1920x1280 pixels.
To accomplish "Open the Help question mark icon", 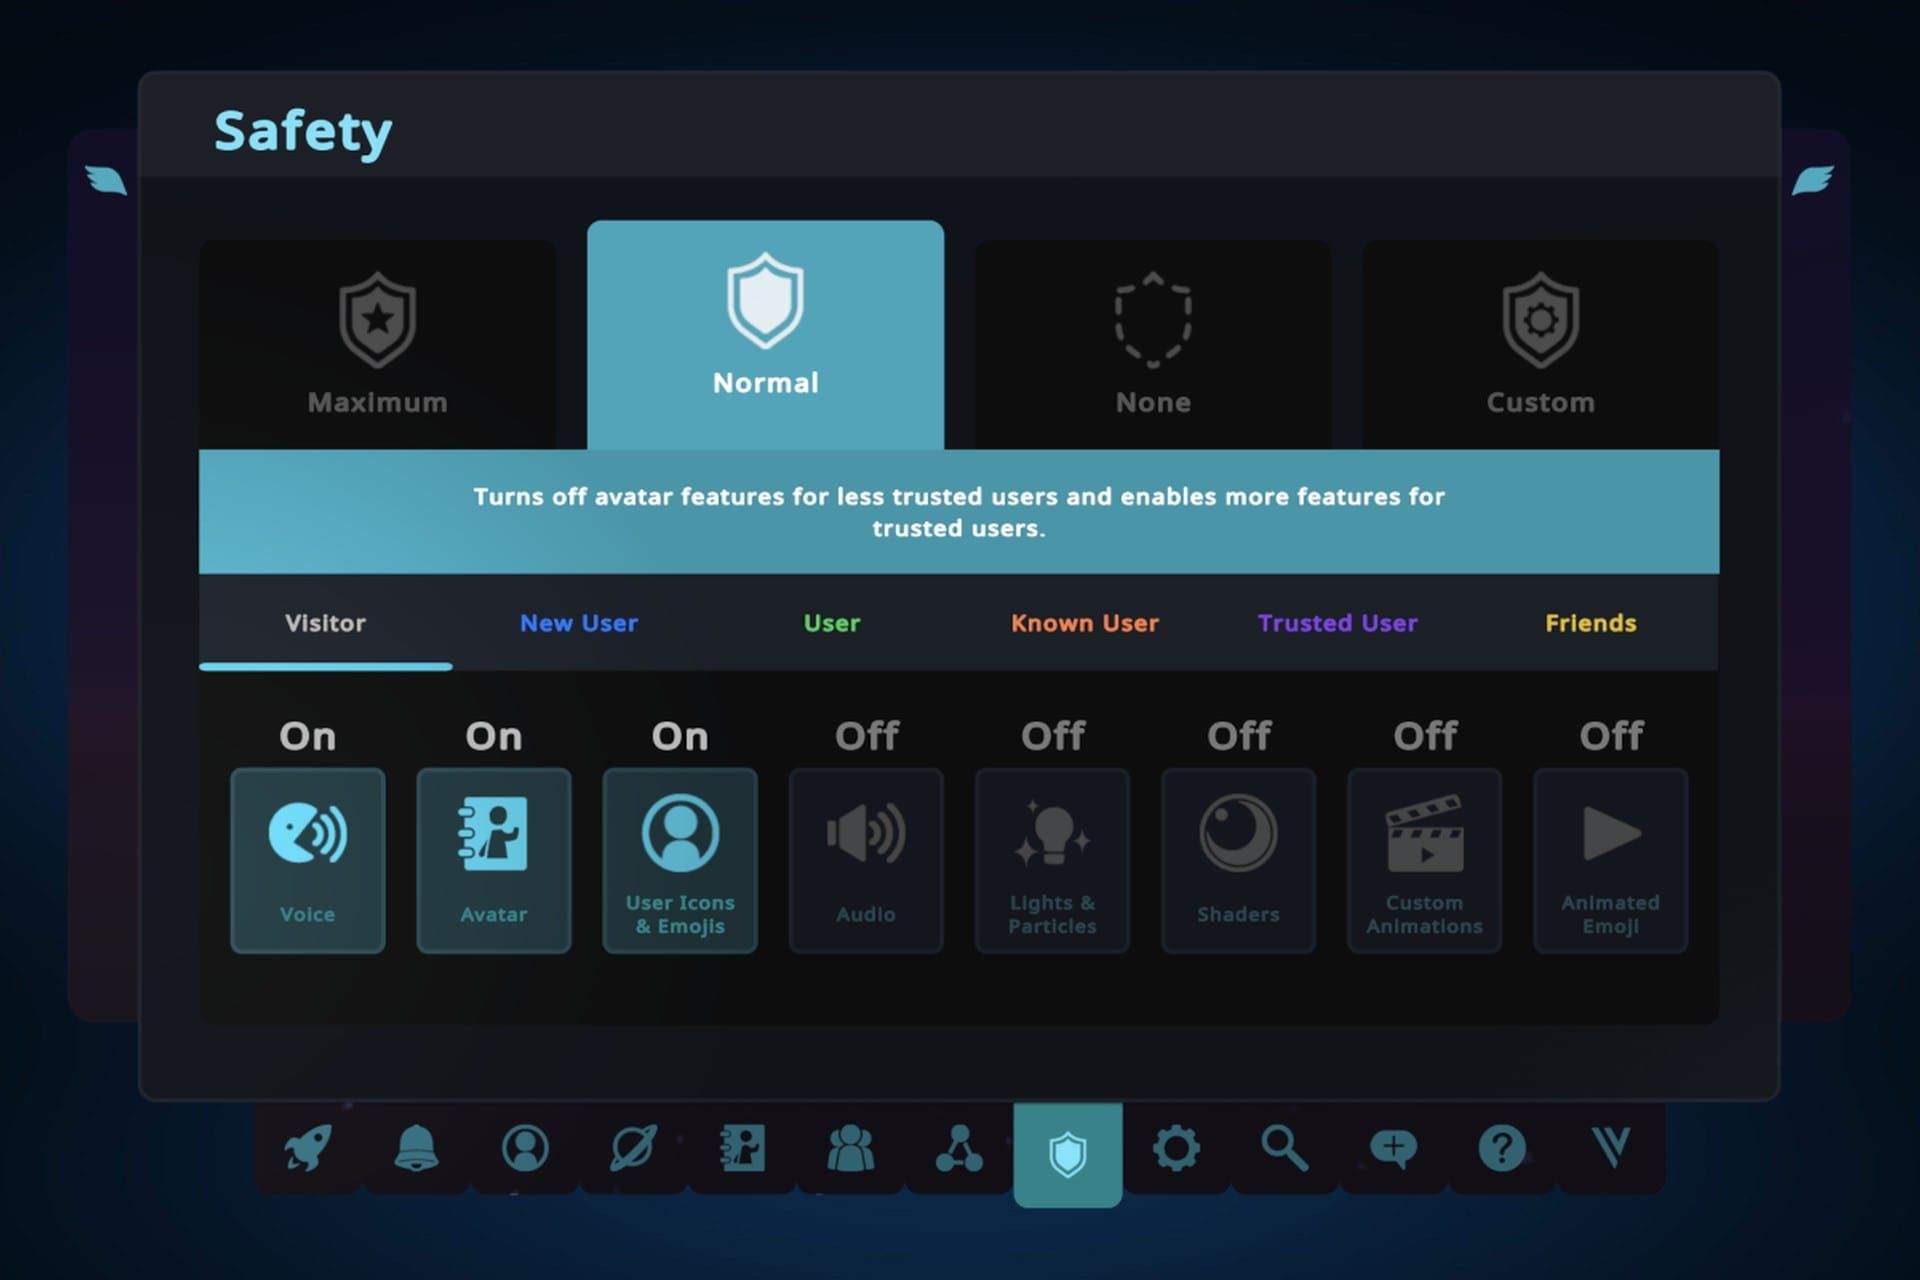I will coord(1501,1148).
